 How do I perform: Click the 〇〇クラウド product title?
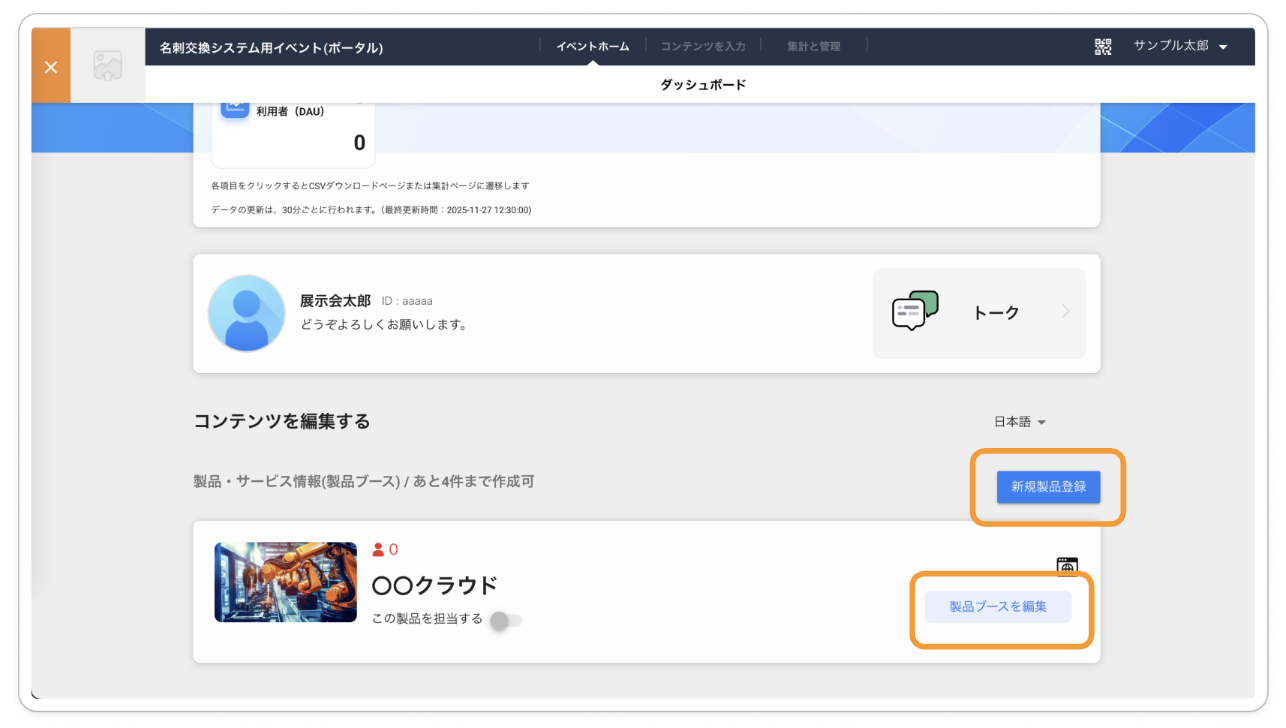[434, 585]
